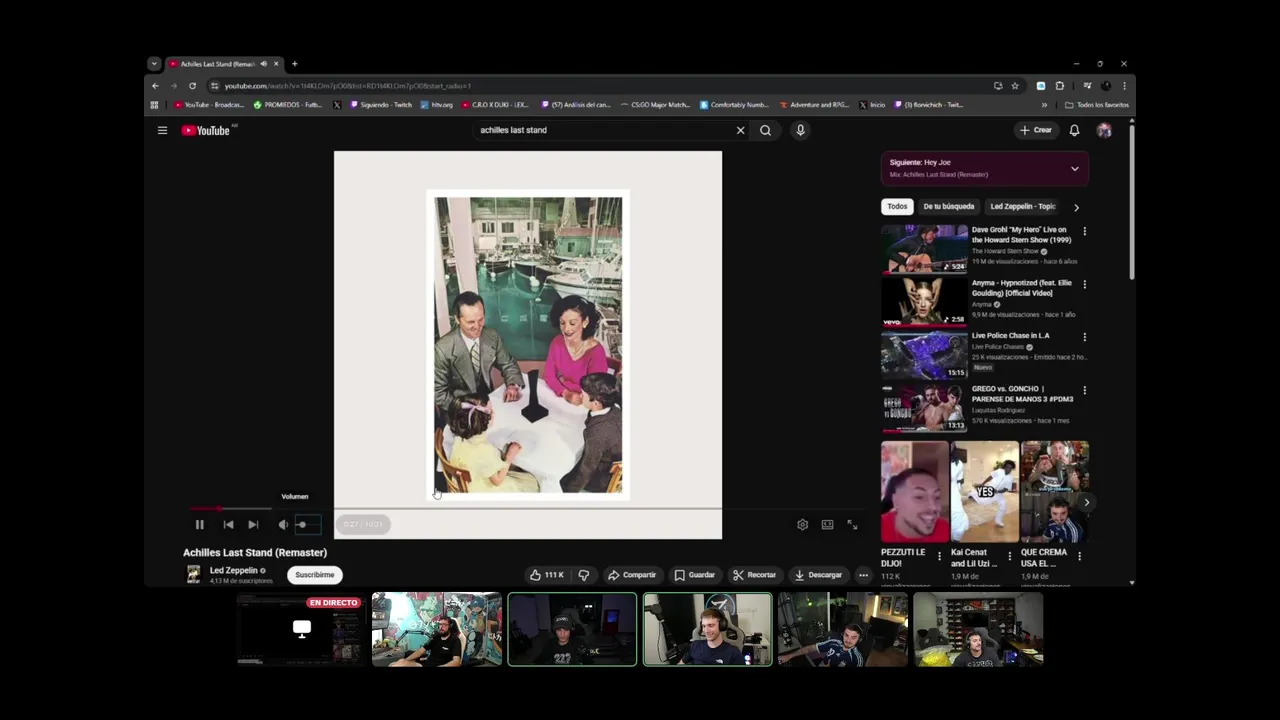Dislike the video with thumbs-down
This screenshot has height=720, width=1280.
[x=584, y=575]
